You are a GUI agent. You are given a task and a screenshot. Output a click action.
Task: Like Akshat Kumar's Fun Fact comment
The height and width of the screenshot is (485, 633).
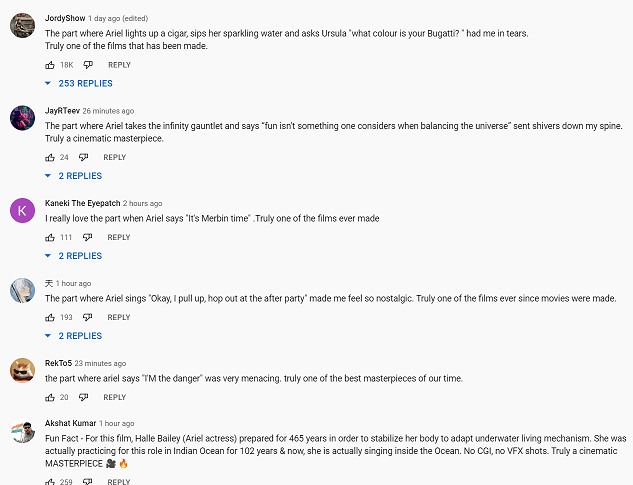[50, 481]
